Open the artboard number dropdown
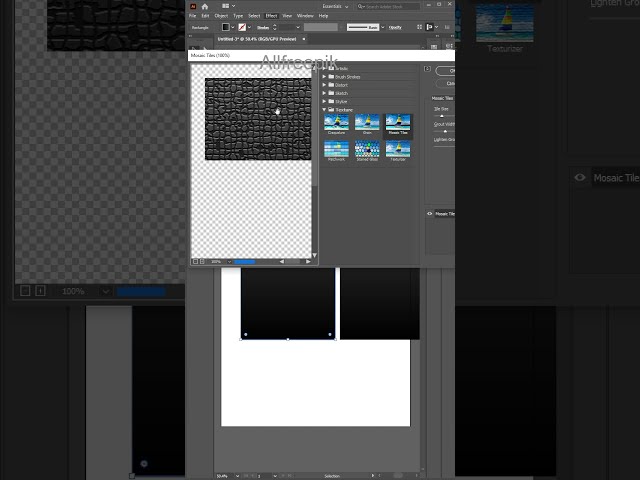 click(x=275, y=476)
